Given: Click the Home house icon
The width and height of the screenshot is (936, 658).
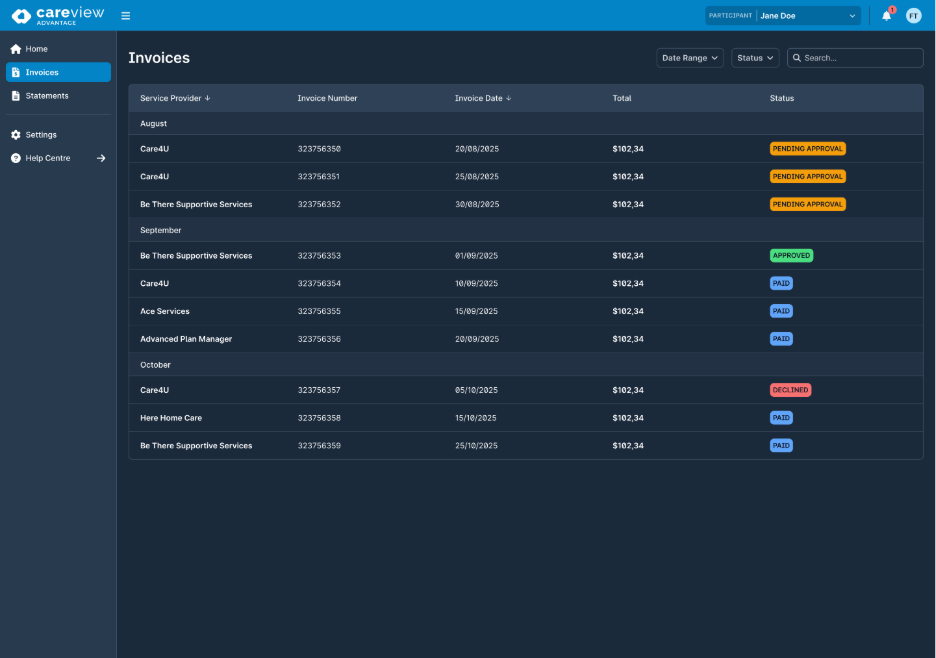Looking at the screenshot, I should 16,49.
